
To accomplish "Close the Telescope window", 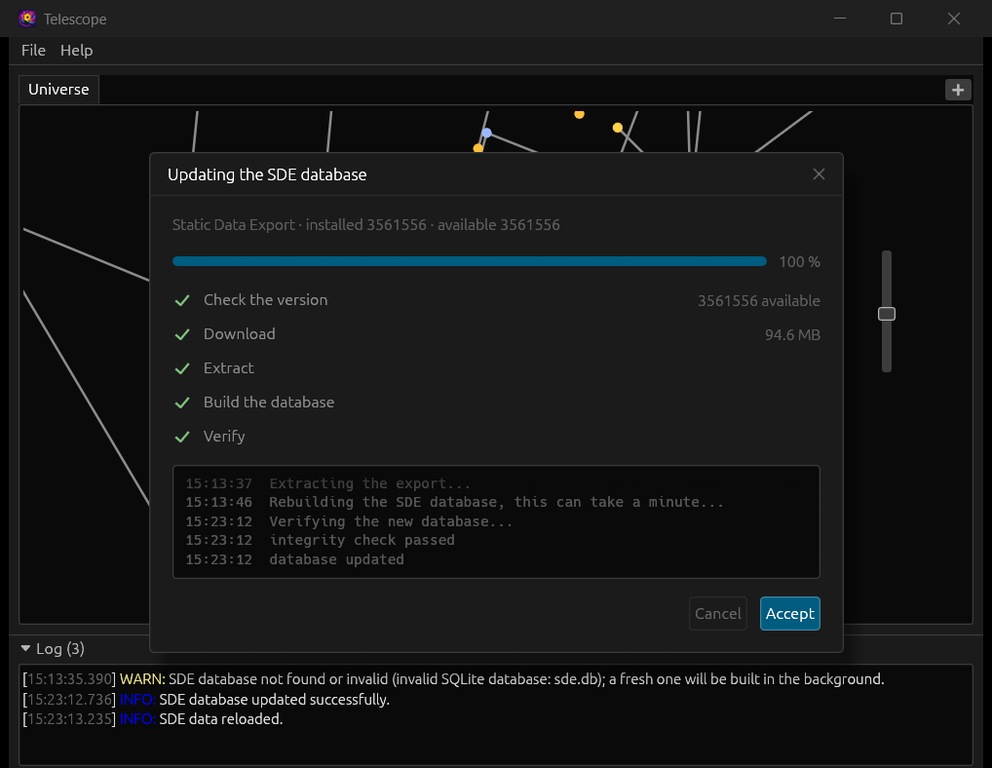I will (x=953, y=19).
